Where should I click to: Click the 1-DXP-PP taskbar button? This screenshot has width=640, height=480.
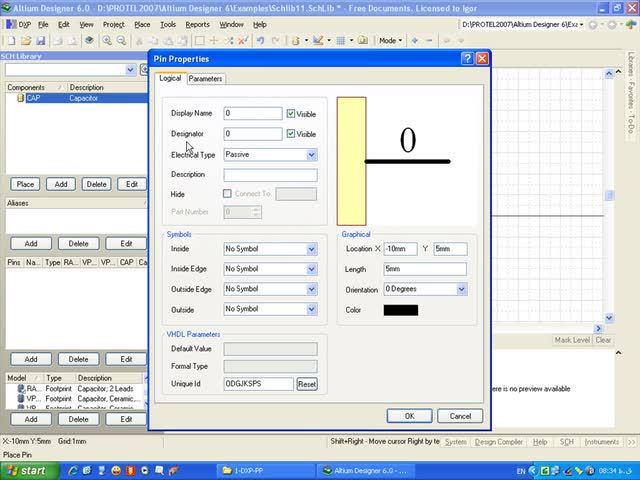[265, 471]
